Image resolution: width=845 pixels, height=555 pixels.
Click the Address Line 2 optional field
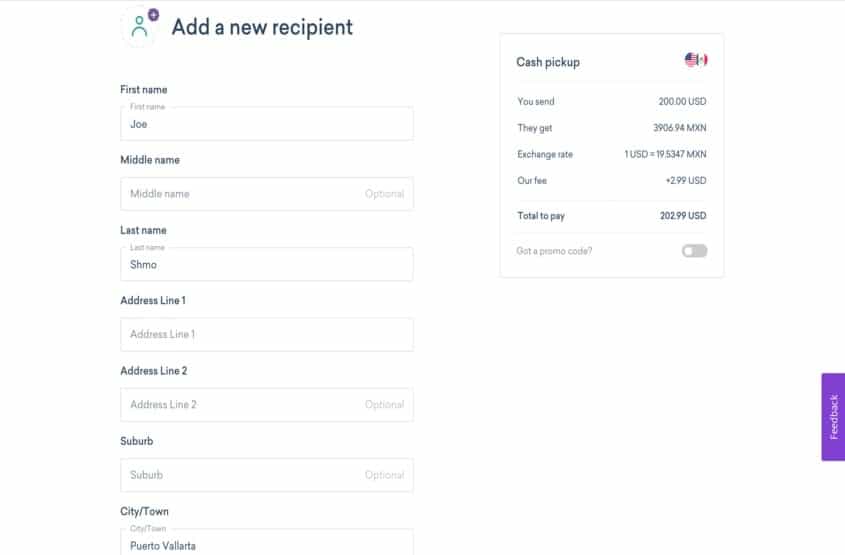pyautogui.click(x=267, y=405)
